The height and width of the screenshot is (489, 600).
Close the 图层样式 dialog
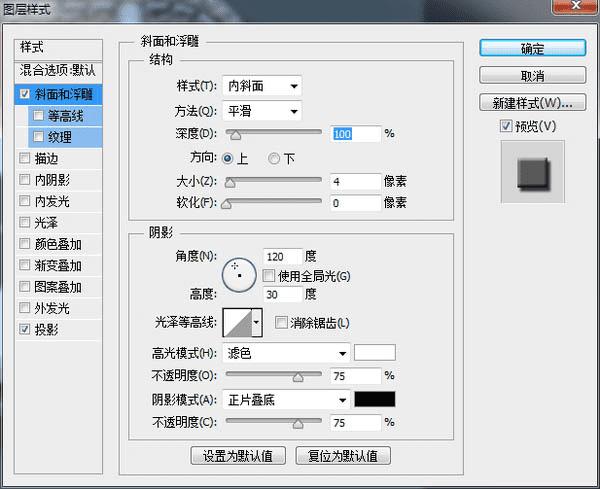[x=575, y=6]
